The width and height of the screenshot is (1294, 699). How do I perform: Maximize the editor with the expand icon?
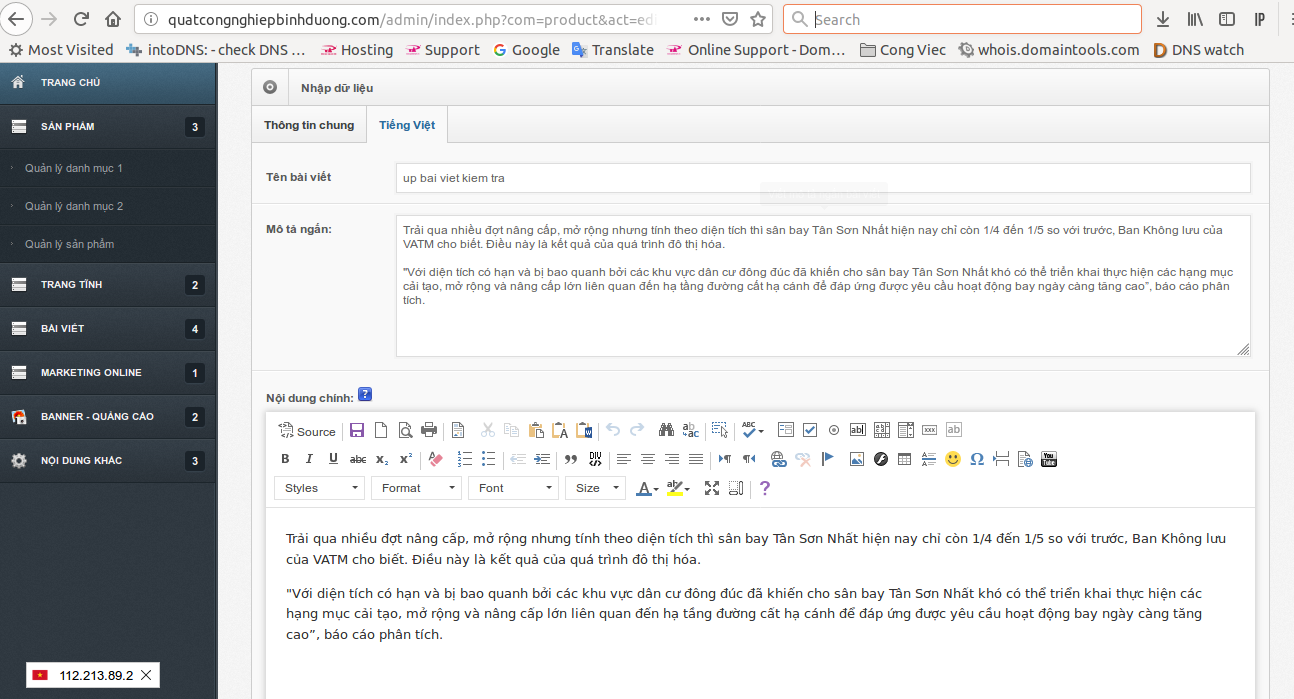(x=712, y=488)
